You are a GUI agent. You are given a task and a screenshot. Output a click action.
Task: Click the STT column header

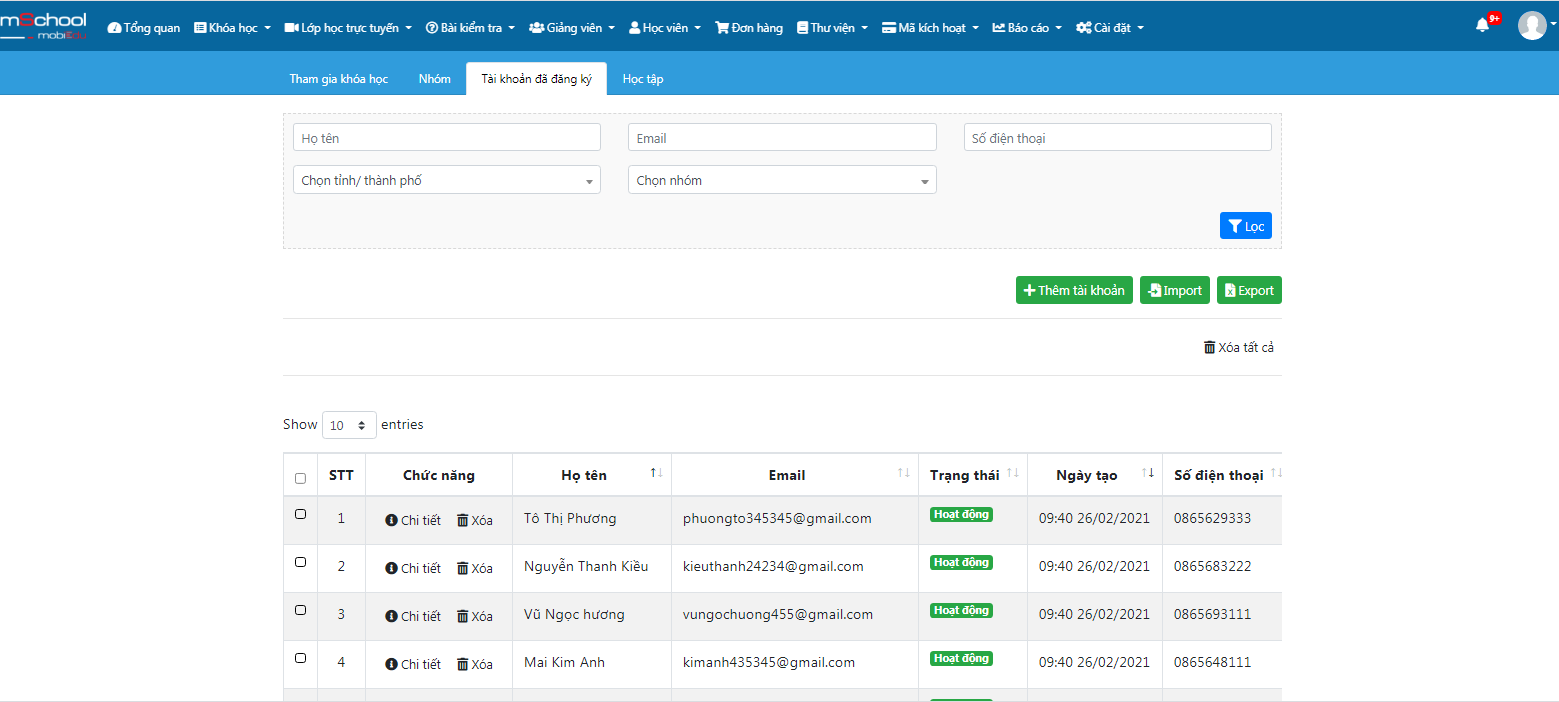point(341,475)
